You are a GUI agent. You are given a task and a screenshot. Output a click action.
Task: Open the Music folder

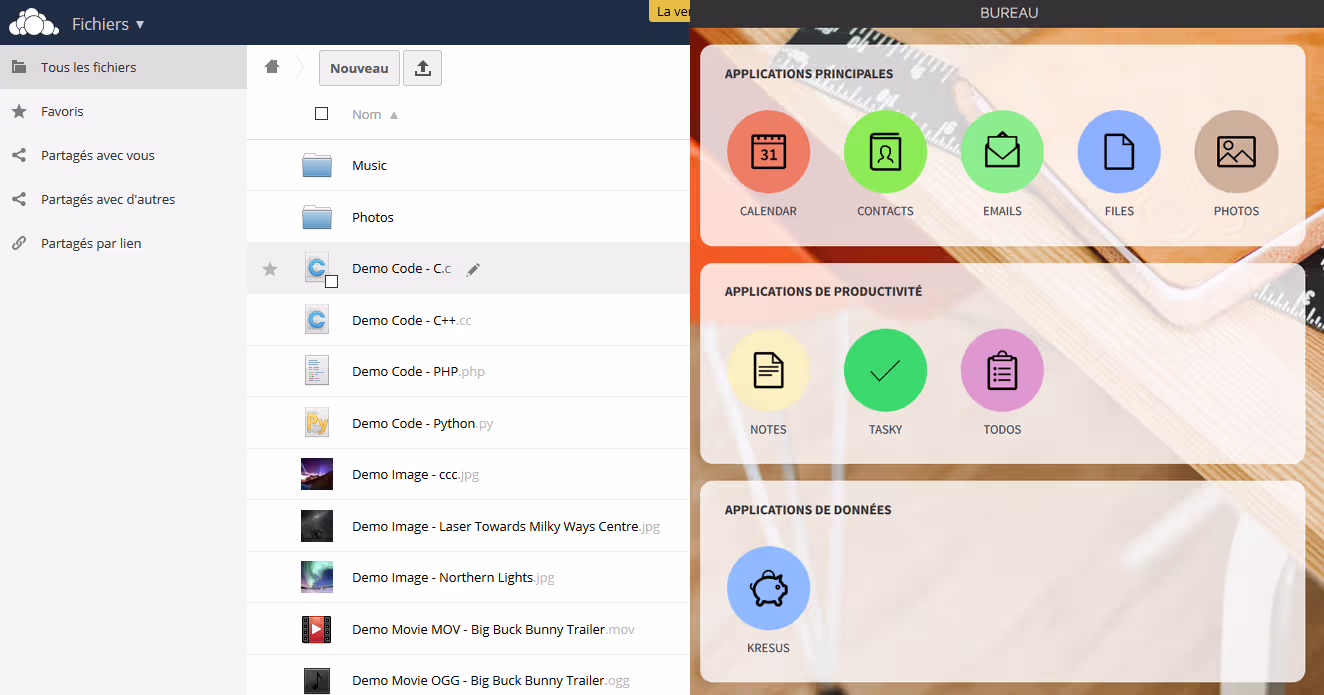tap(369, 166)
